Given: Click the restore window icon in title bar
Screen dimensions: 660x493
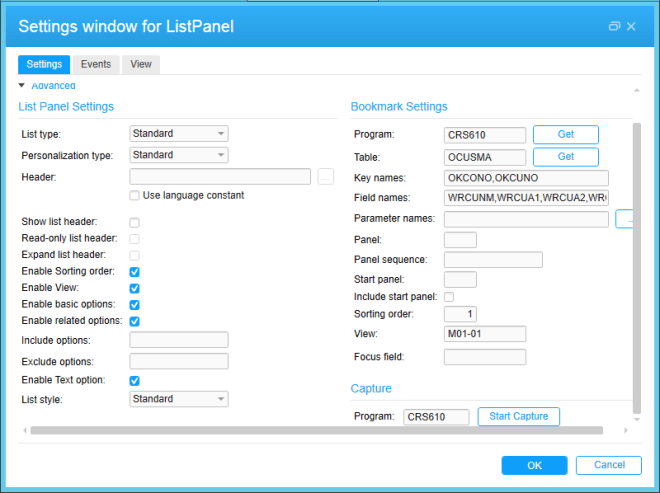Looking at the screenshot, I should [614, 27].
